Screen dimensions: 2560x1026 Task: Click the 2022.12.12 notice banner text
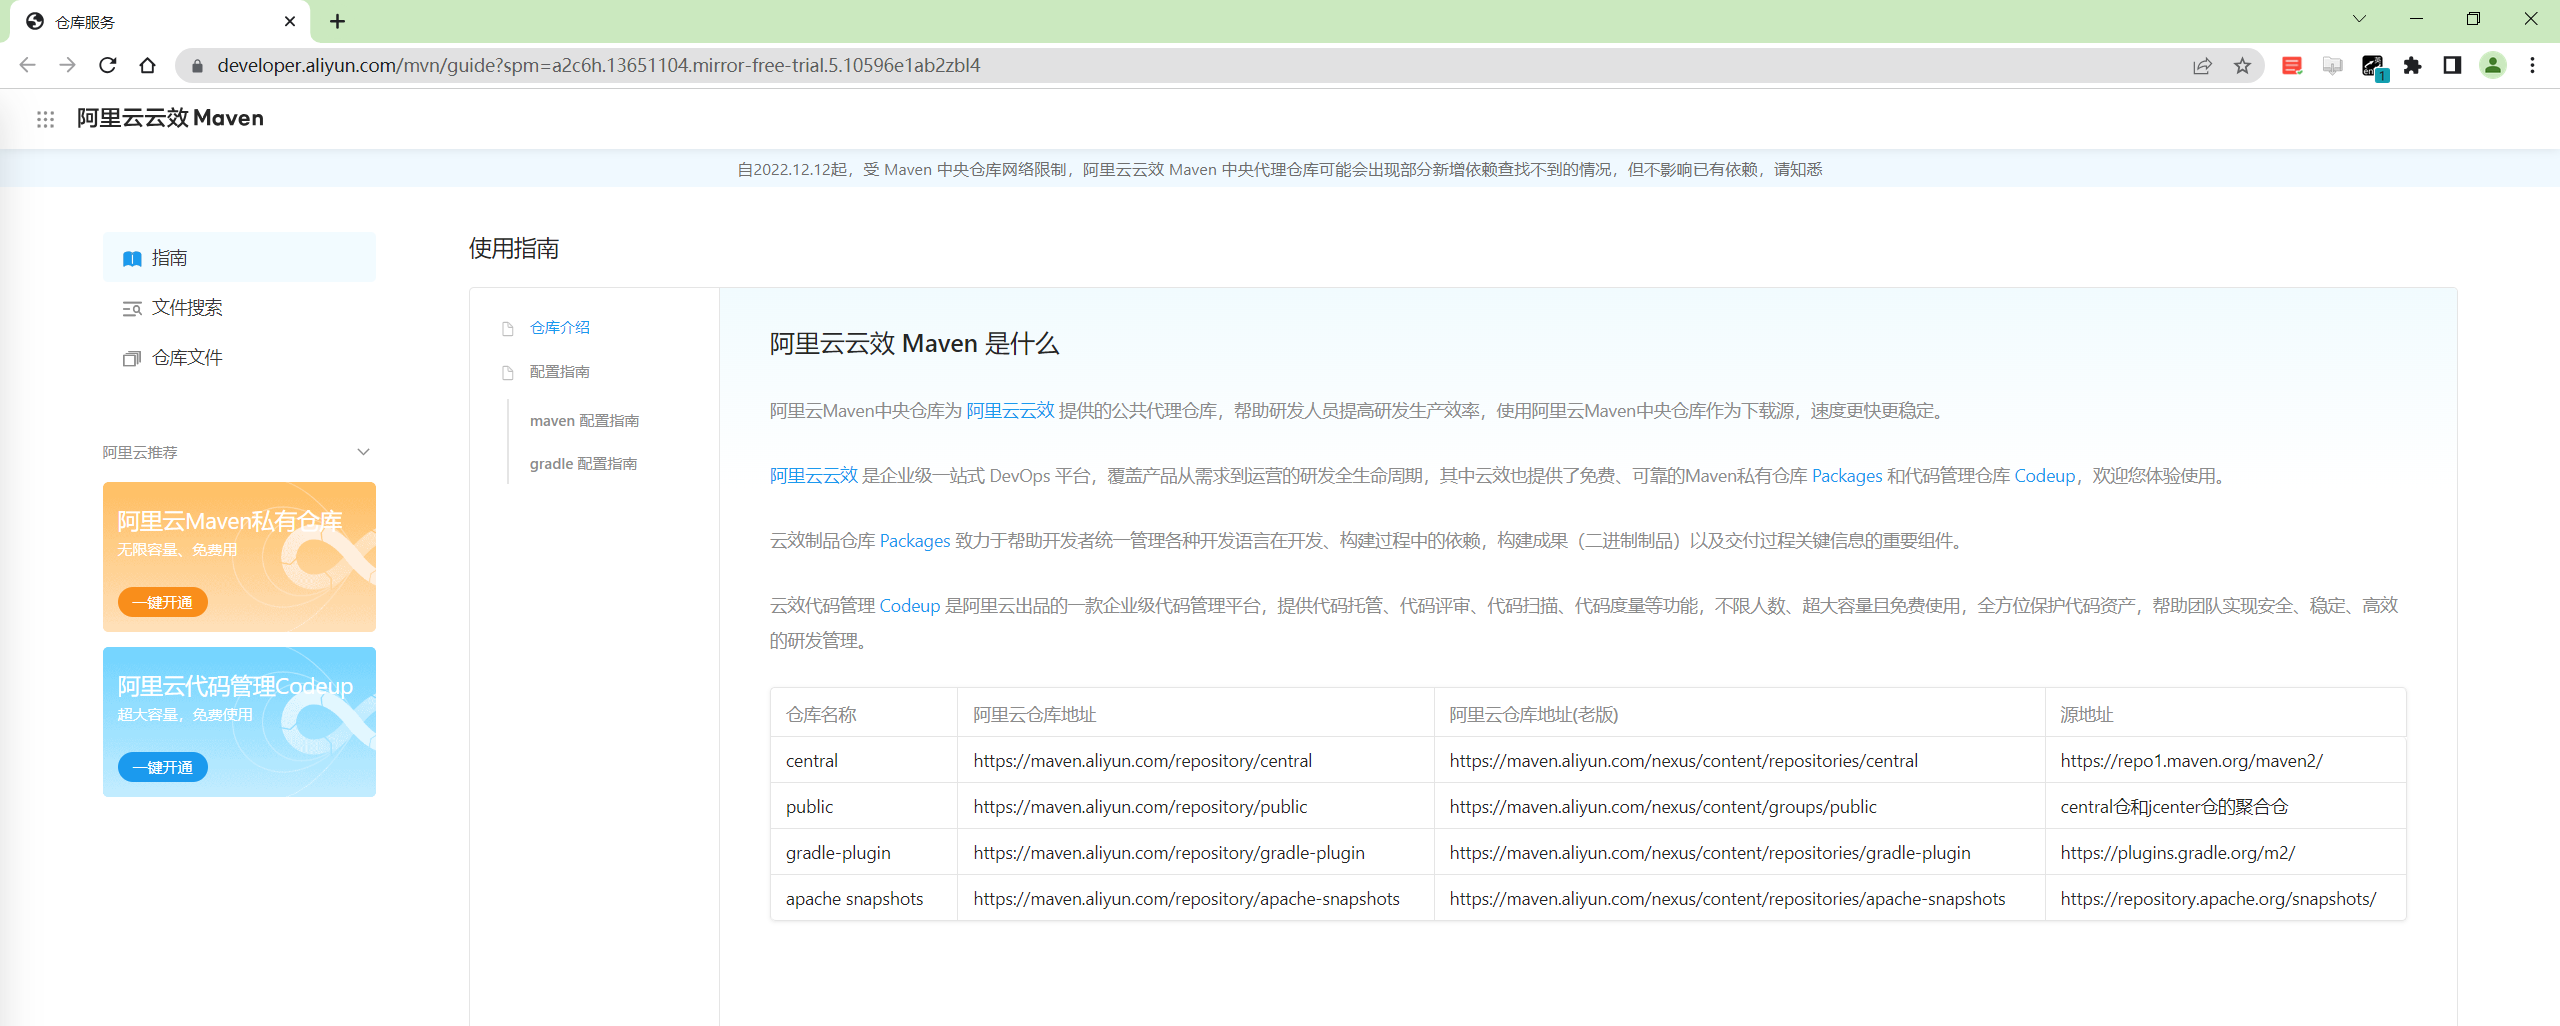click(x=1280, y=170)
